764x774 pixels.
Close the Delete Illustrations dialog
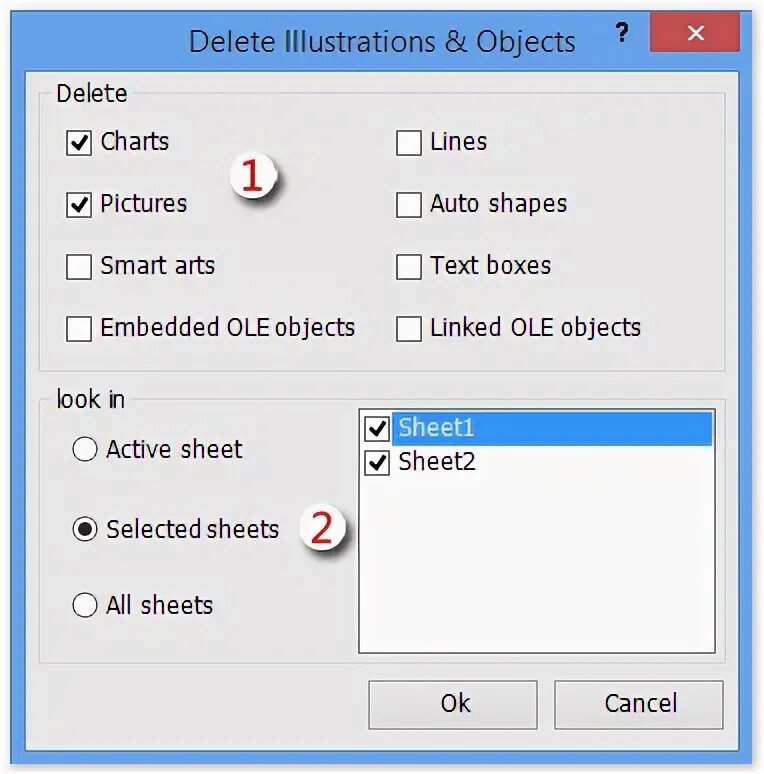click(x=696, y=33)
